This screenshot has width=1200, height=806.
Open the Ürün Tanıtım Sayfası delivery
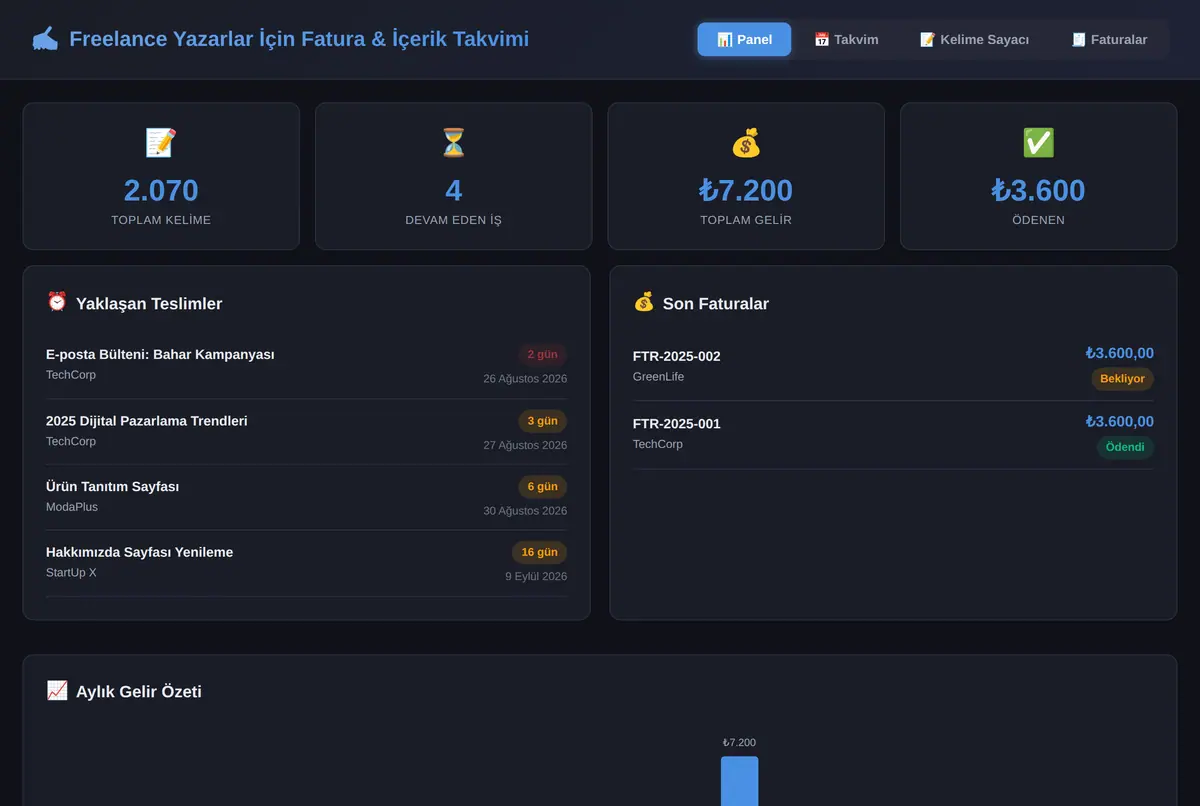306,497
